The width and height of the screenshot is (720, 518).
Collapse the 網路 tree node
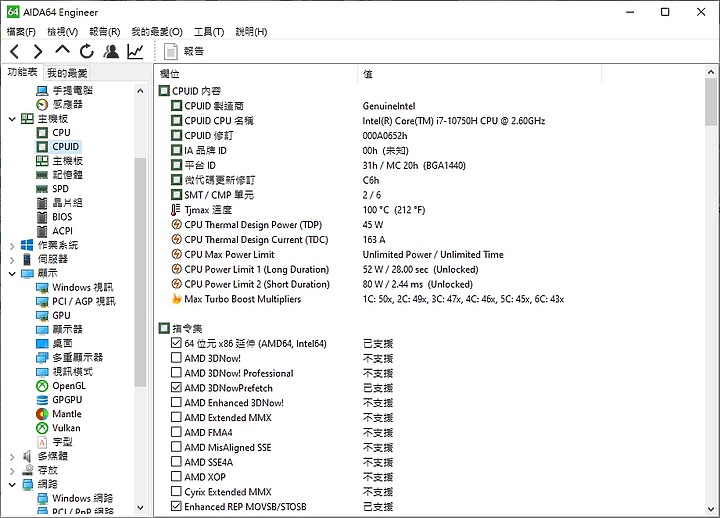(12, 484)
